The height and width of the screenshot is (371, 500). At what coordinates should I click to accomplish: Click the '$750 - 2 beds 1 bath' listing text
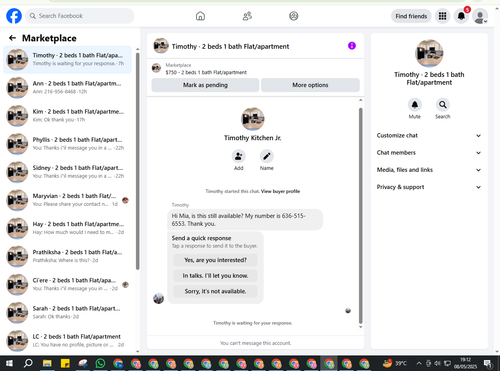click(x=206, y=72)
